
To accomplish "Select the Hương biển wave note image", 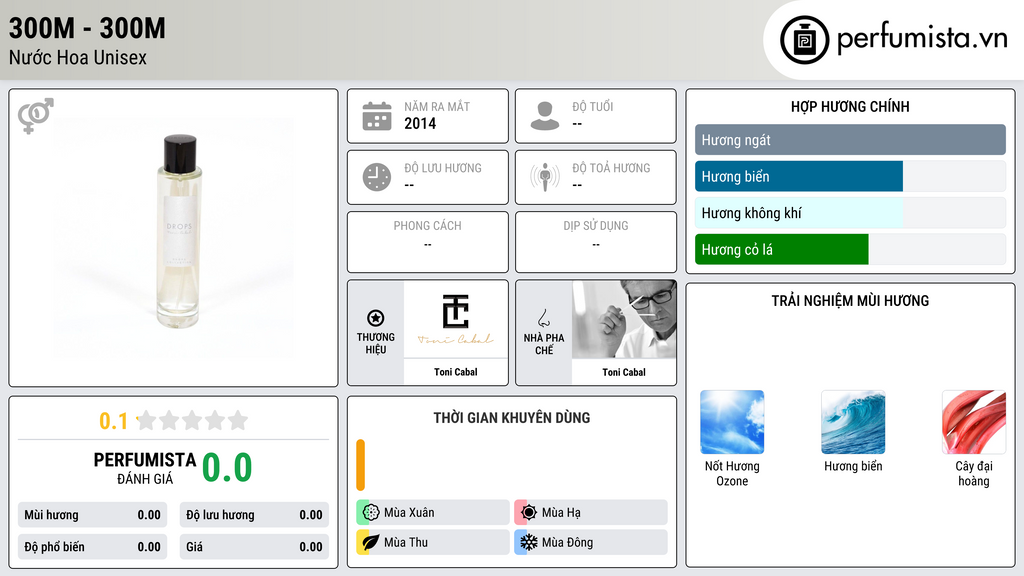I will [853, 422].
